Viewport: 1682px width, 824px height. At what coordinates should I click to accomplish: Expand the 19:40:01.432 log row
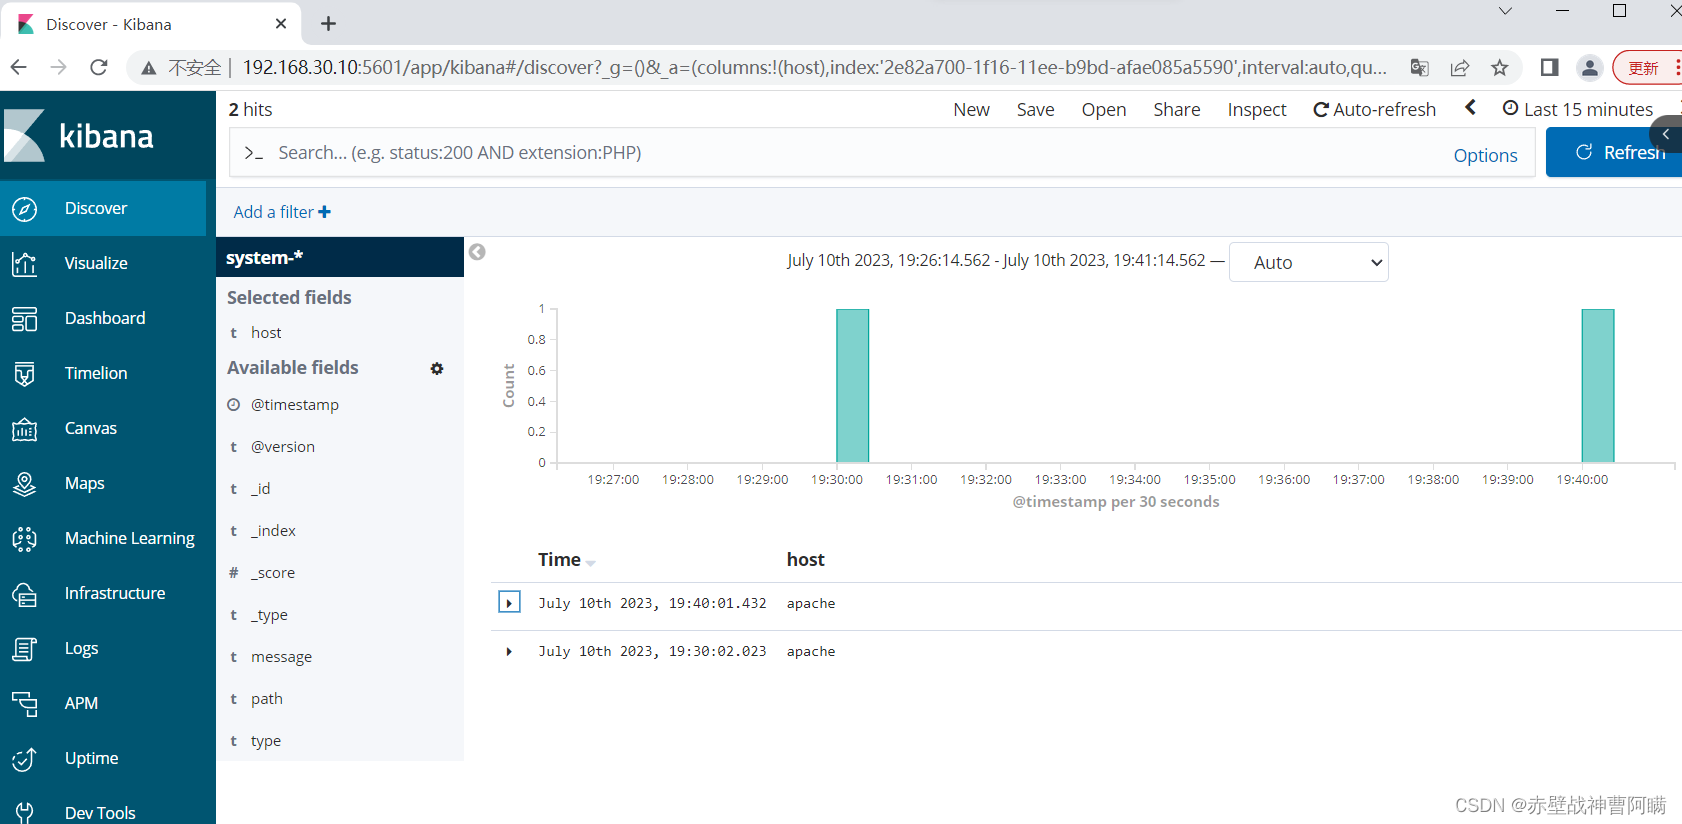pyautogui.click(x=509, y=603)
